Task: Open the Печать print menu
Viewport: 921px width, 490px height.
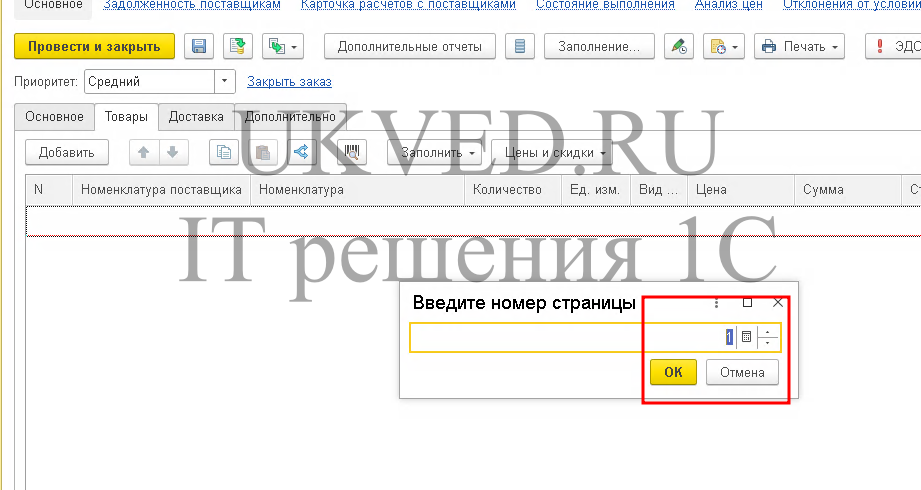Action: click(799, 46)
